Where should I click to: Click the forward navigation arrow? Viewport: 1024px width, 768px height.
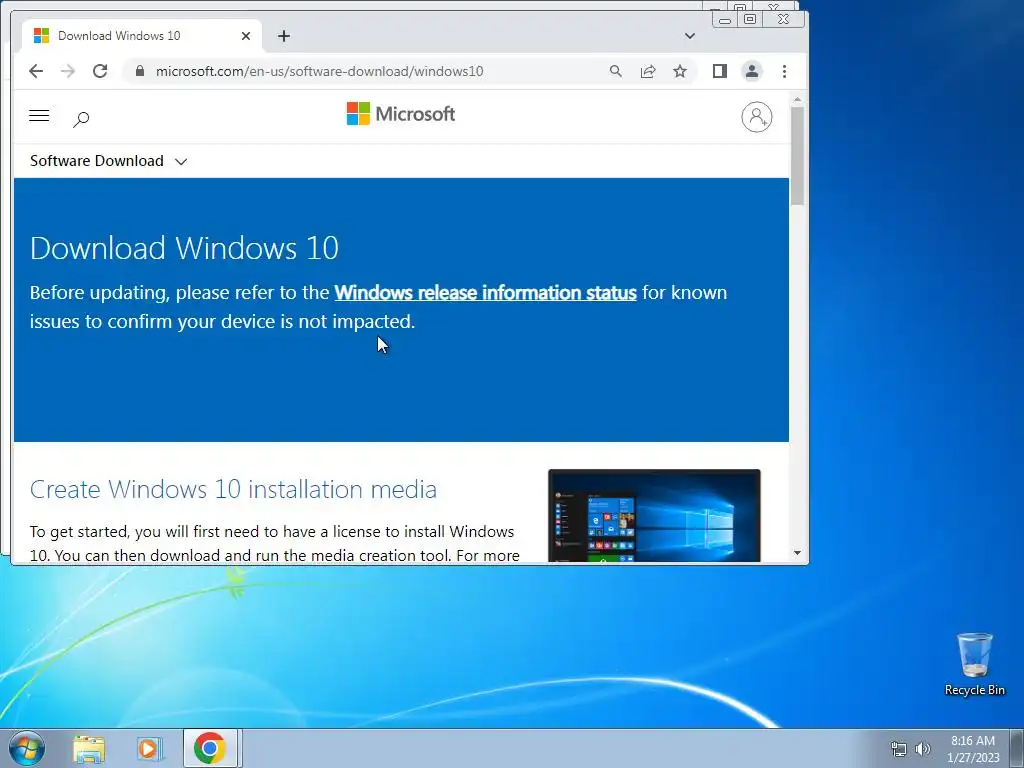click(68, 71)
